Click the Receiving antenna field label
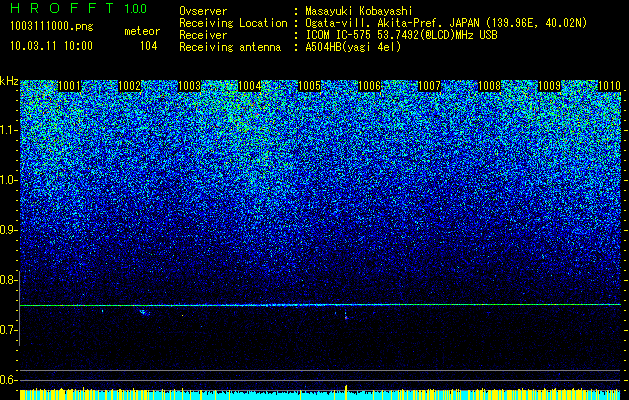 coord(230,47)
